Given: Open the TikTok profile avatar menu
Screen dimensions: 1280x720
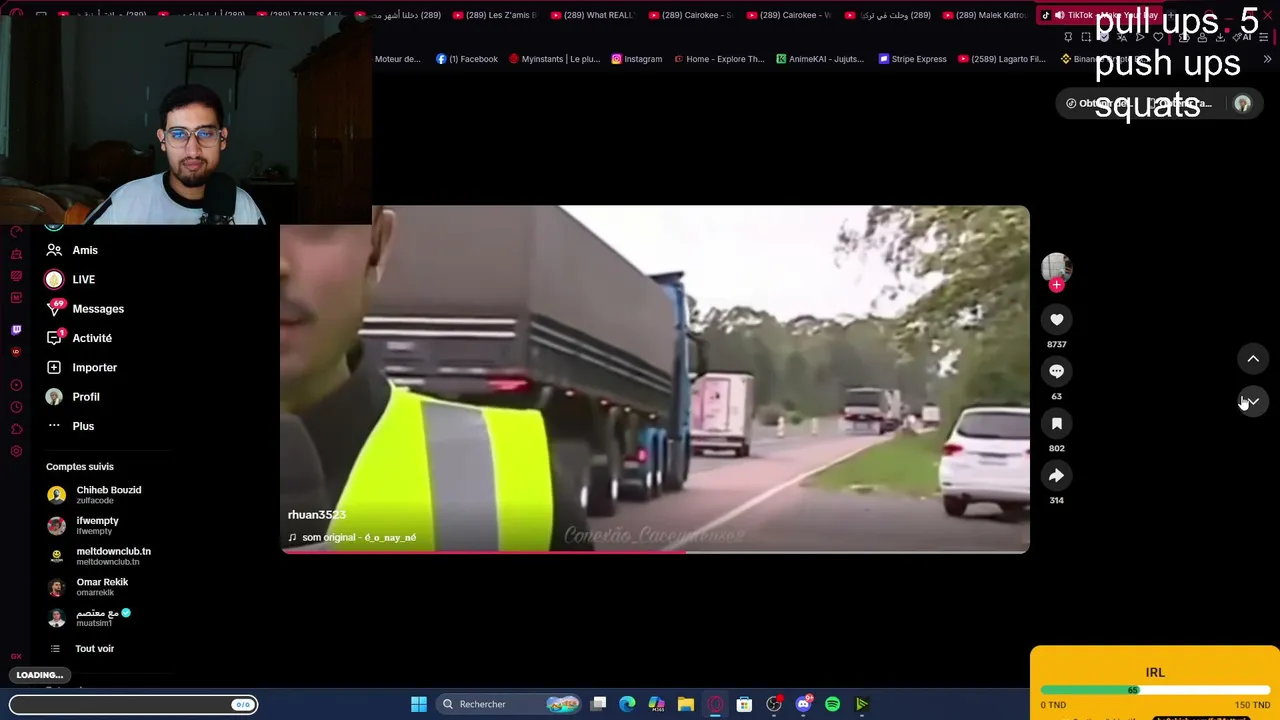Looking at the screenshot, I should tap(1242, 103).
